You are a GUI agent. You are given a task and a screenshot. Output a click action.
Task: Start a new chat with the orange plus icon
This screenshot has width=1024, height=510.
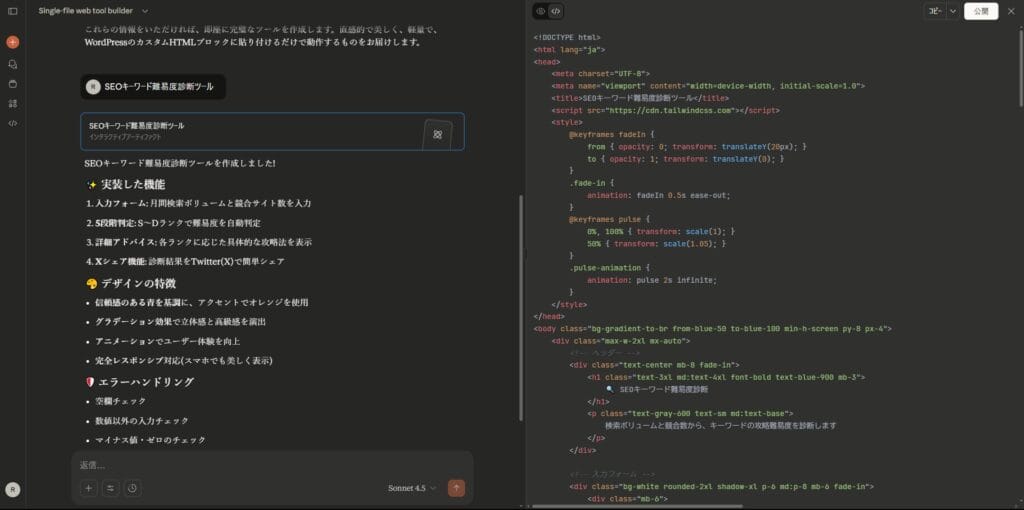[x=12, y=42]
